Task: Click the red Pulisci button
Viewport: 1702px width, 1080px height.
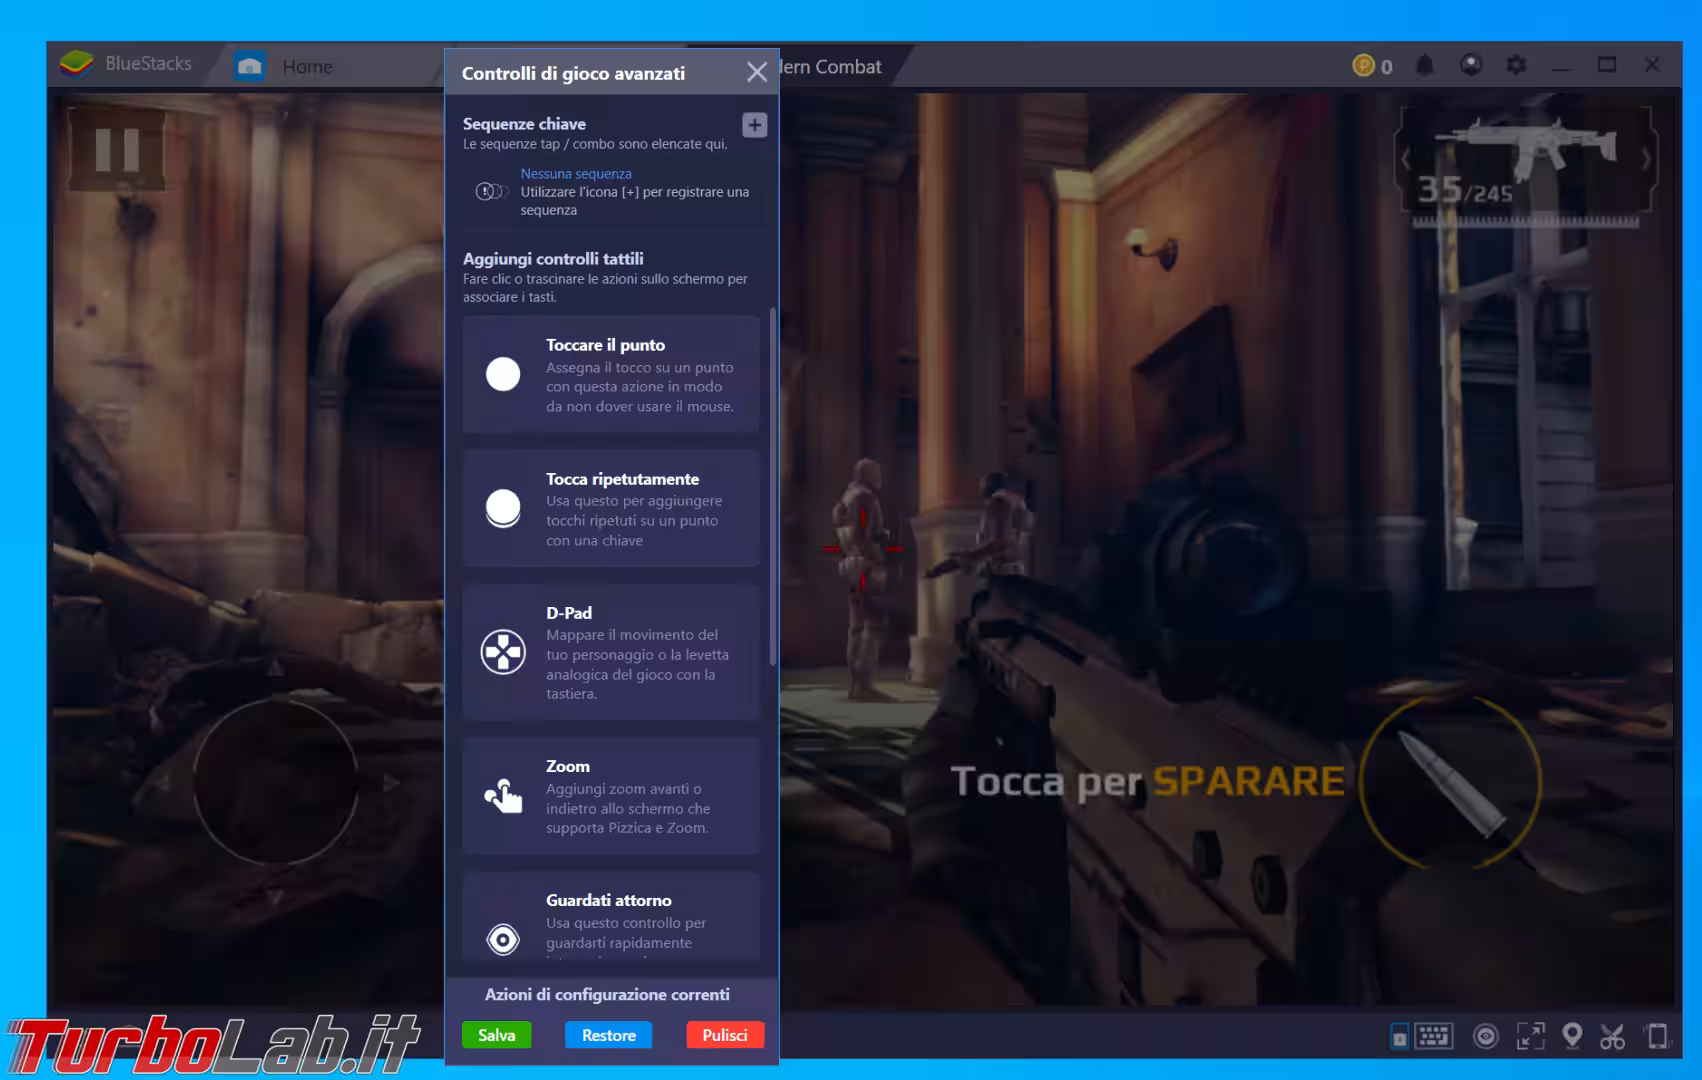Action: (x=724, y=1035)
